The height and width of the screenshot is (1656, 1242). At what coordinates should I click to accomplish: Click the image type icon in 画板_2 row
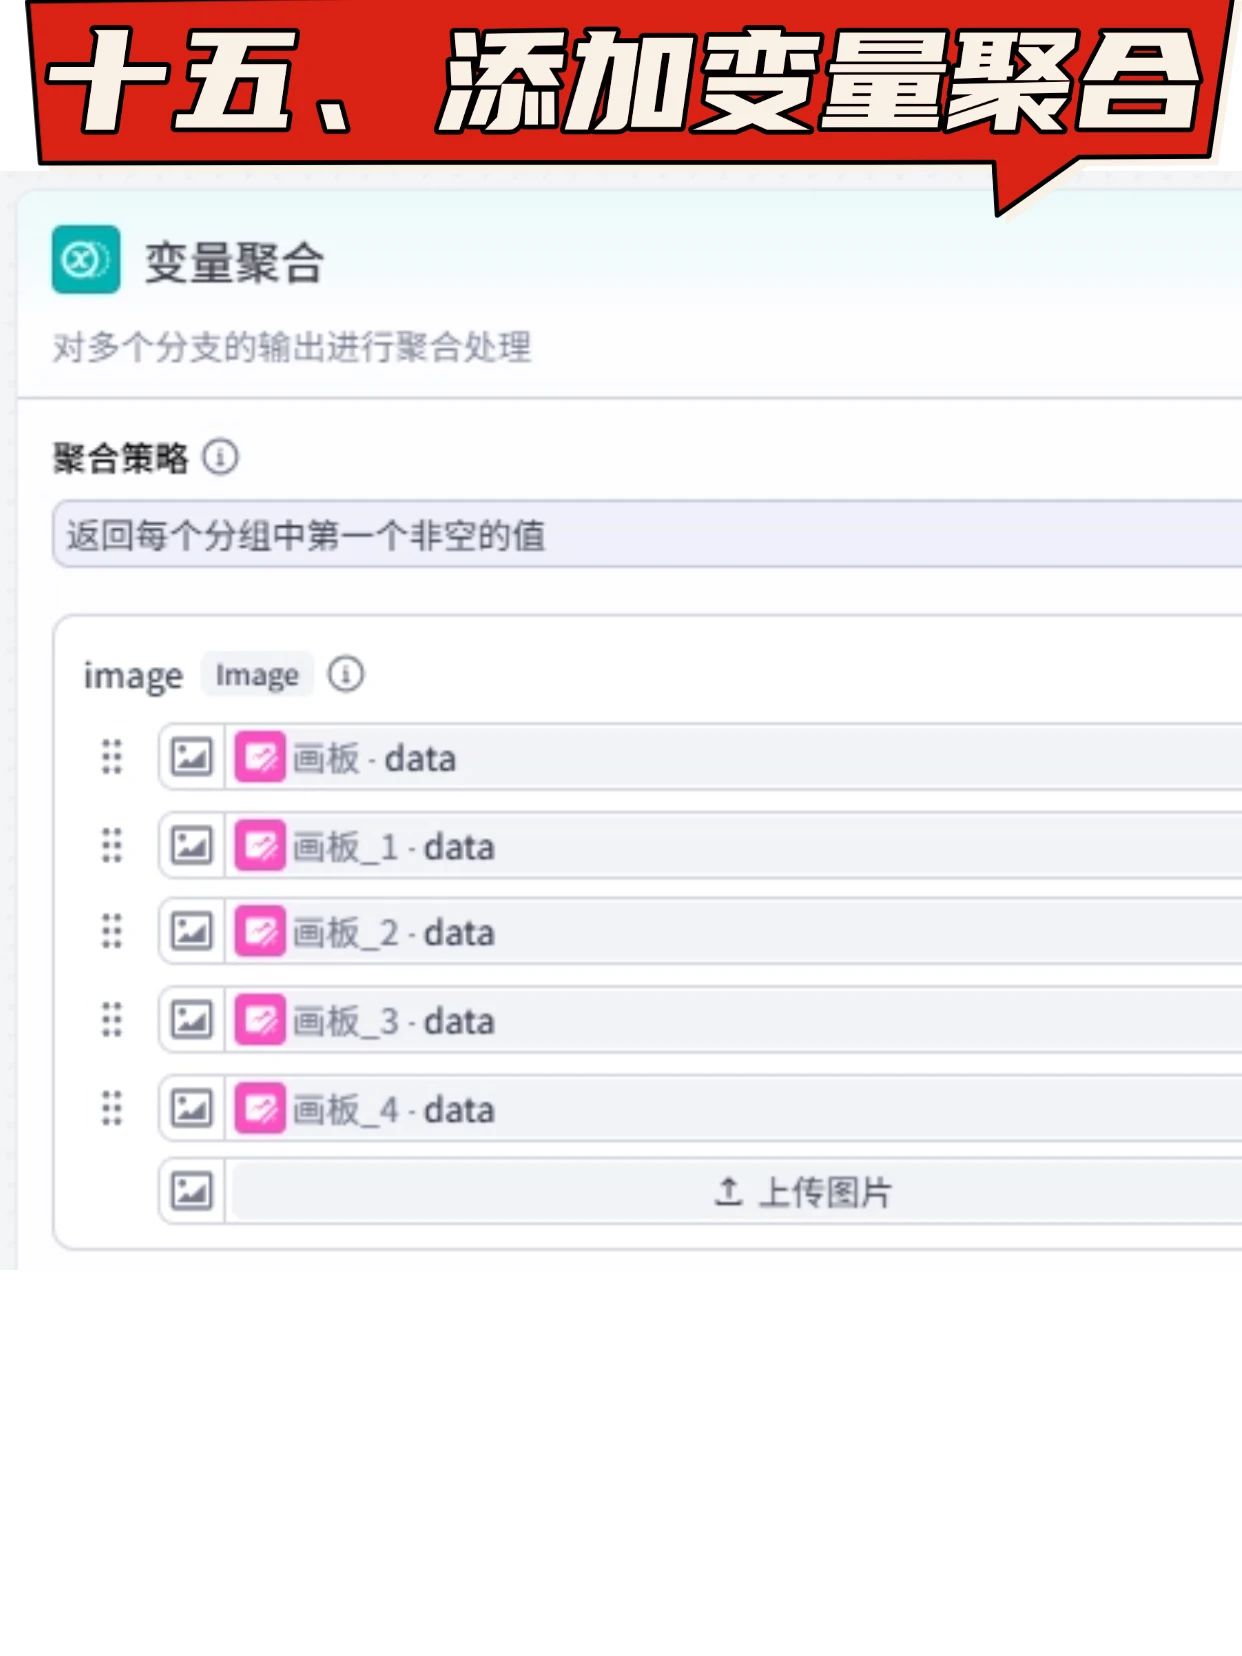(x=191, y=932)
